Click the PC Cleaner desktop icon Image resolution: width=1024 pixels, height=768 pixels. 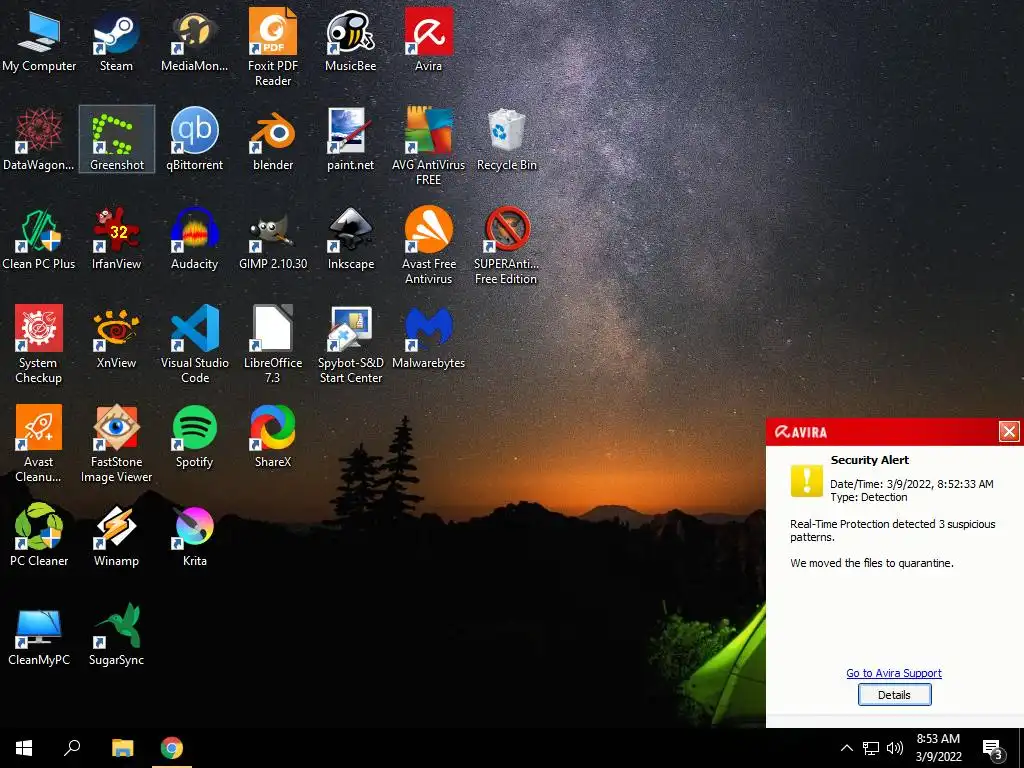click(39, 536)
